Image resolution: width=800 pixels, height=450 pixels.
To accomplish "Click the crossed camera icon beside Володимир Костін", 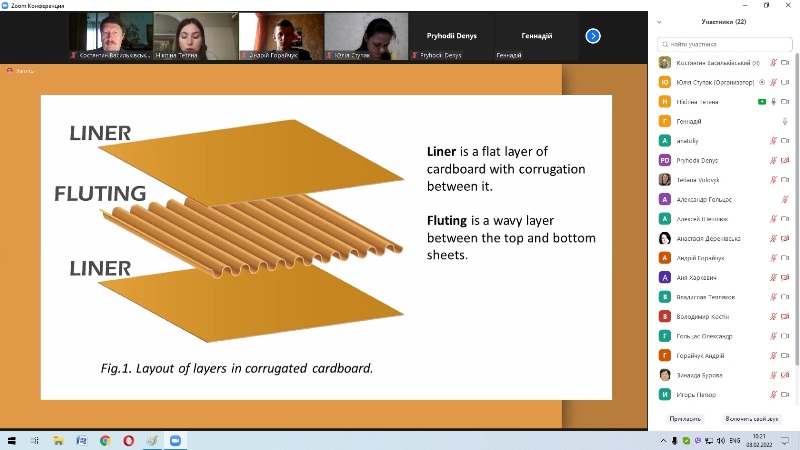I will (785, 316).
